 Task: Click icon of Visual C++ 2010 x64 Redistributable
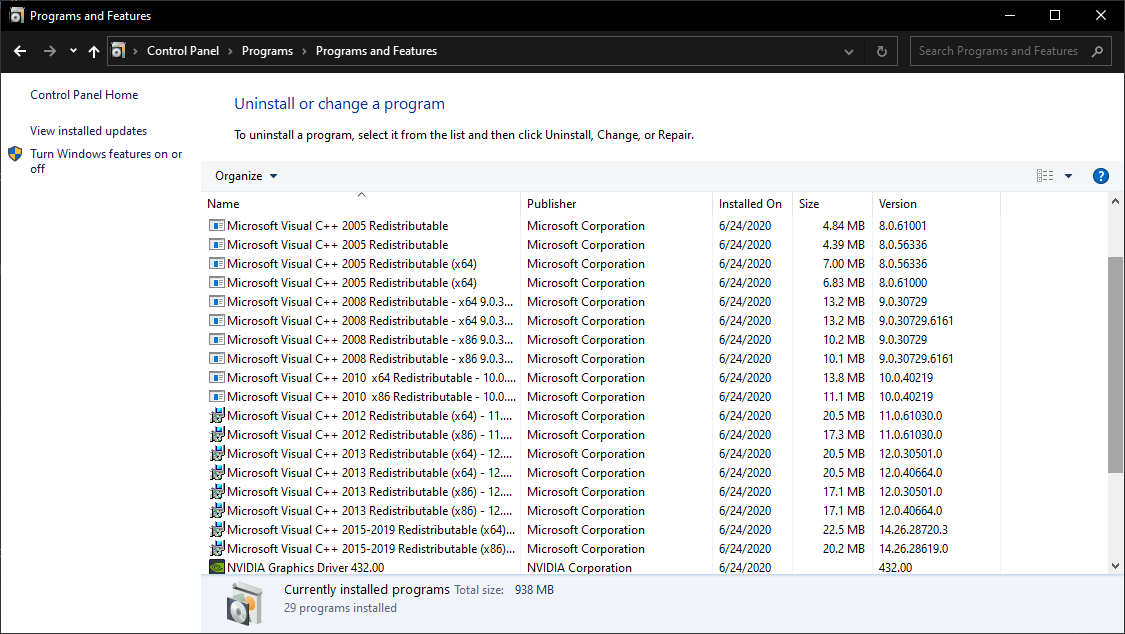(216, 377)
